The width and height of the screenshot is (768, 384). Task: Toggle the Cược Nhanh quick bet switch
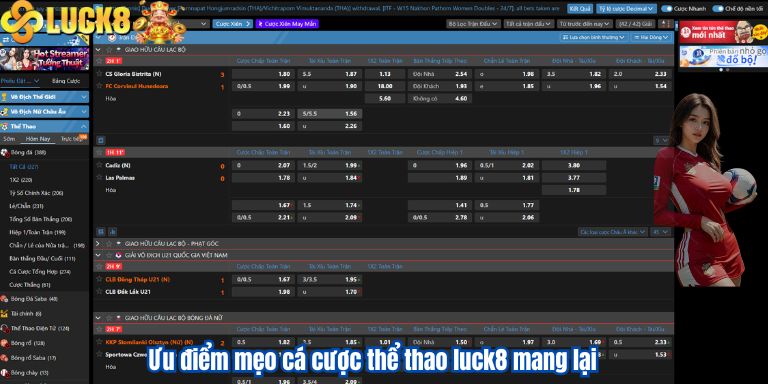coord(667,9)
